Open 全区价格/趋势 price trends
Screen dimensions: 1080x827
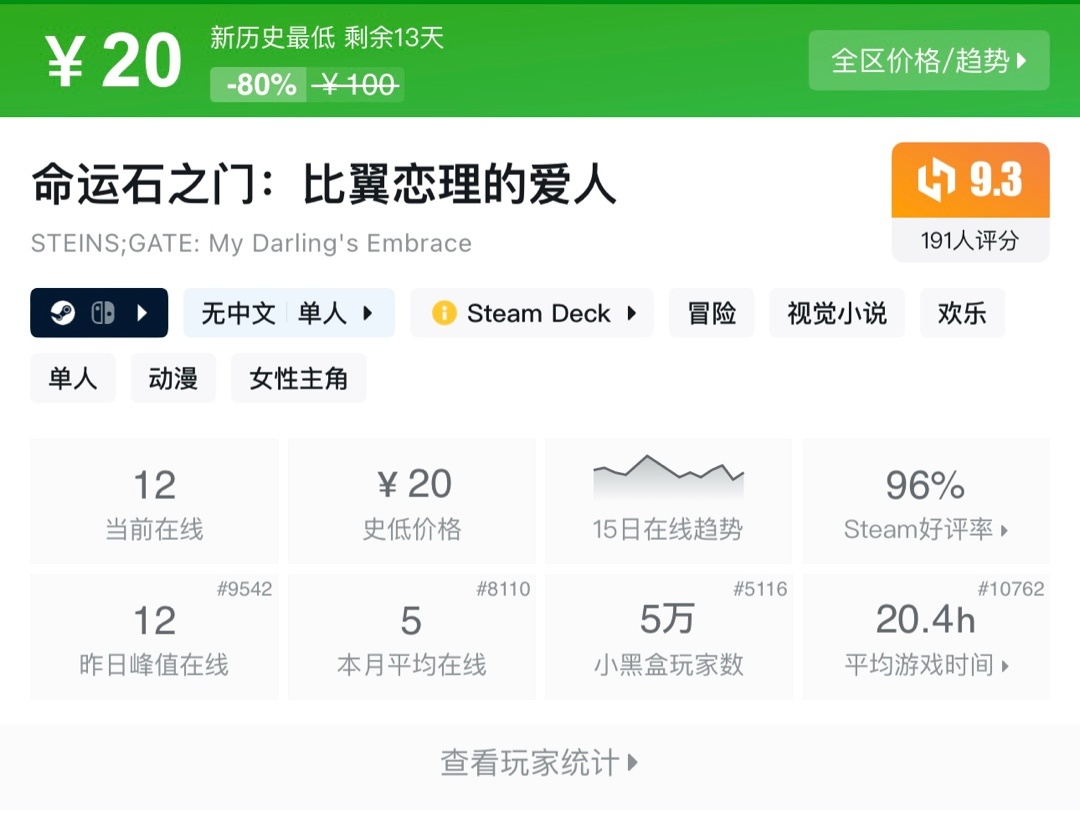(x=928, y=61)
